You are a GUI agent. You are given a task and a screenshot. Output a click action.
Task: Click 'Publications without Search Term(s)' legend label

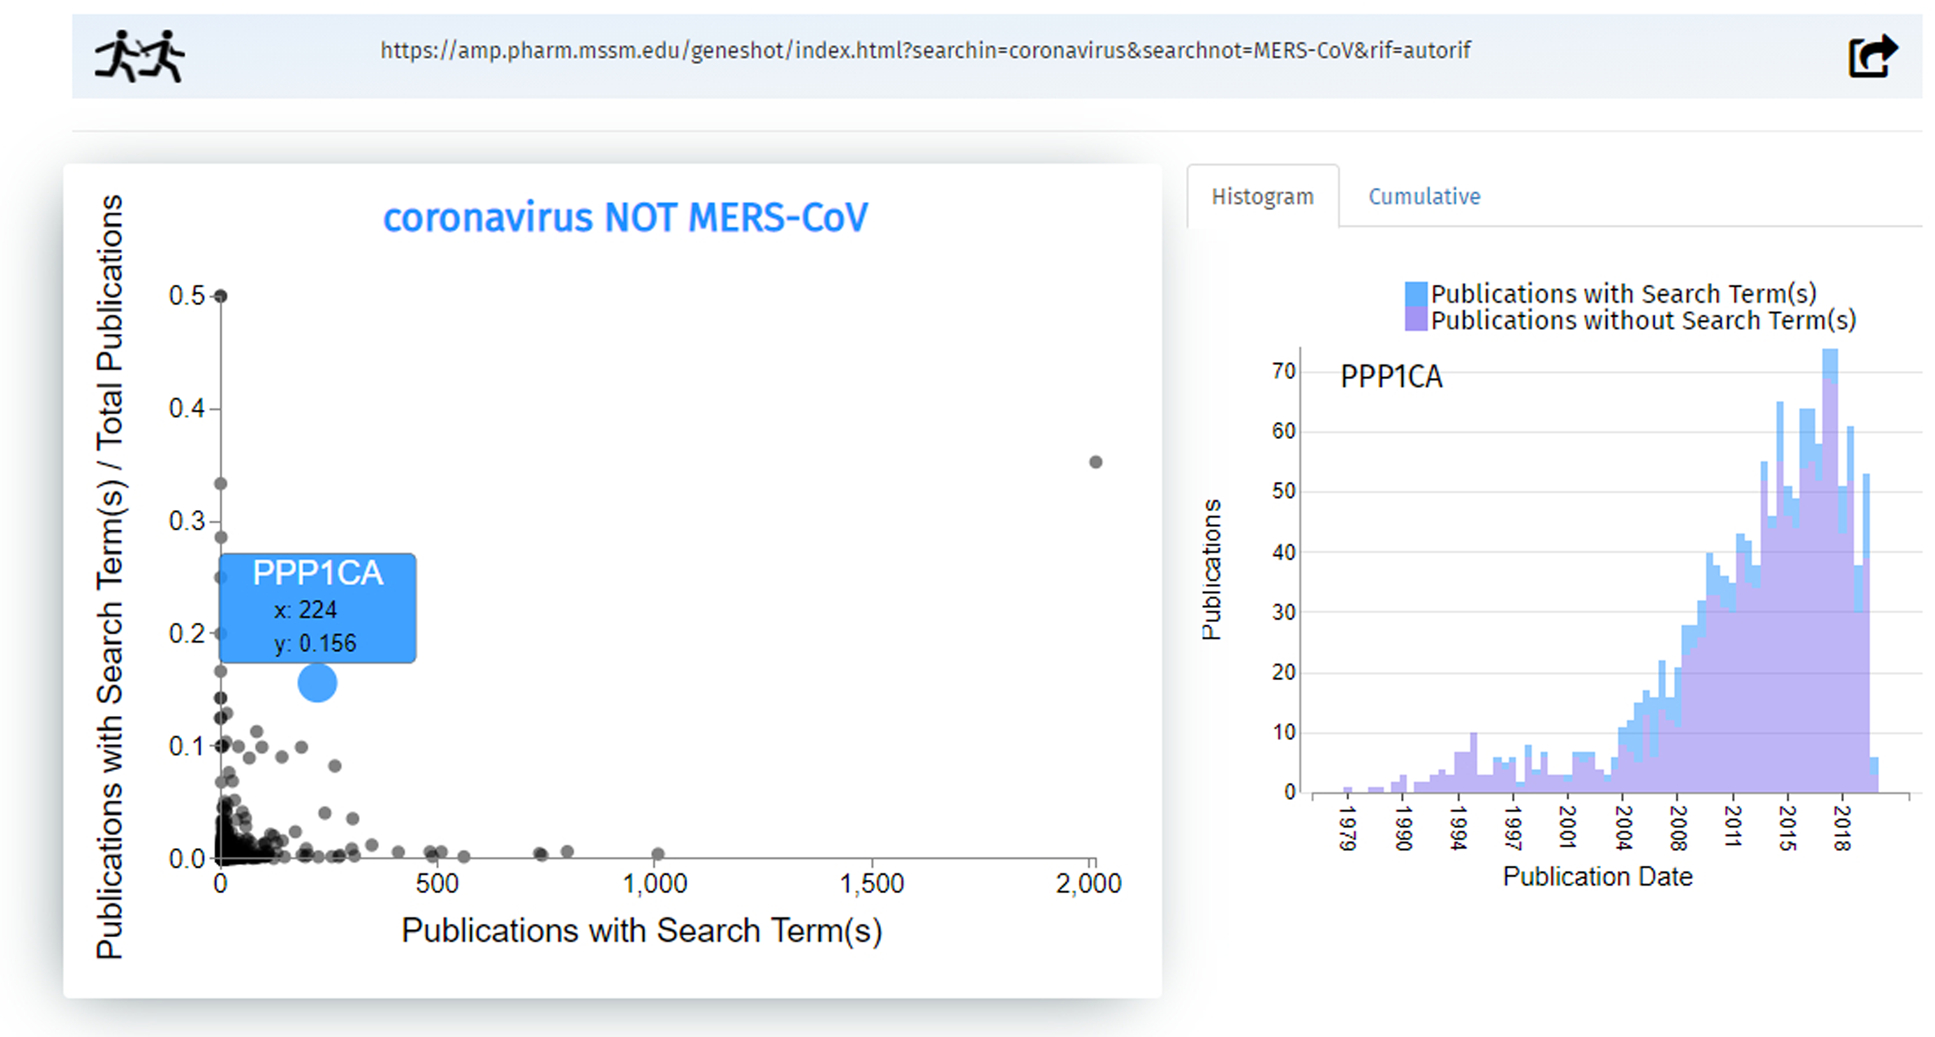pos(1643,320)
